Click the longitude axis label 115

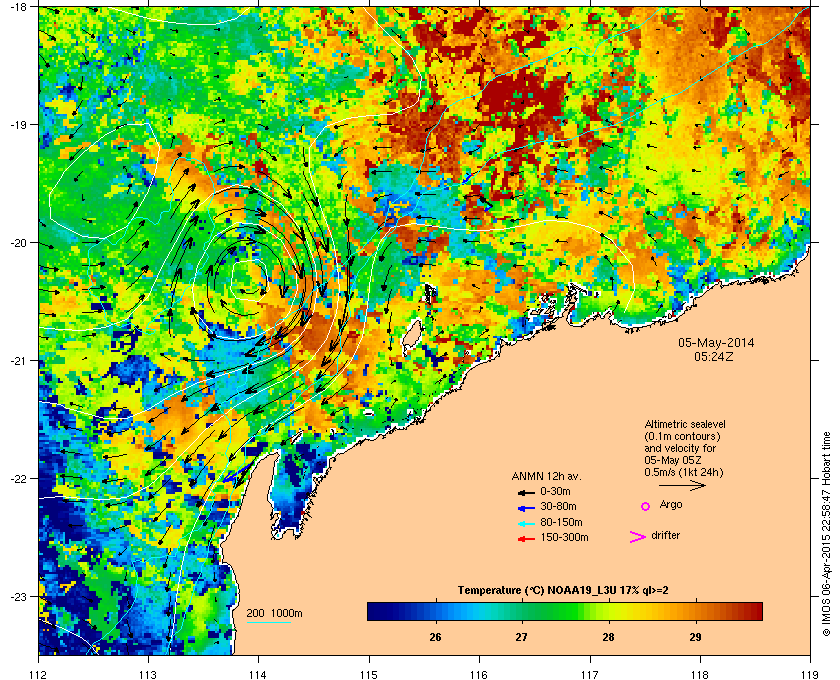click(x=369, y=674)
